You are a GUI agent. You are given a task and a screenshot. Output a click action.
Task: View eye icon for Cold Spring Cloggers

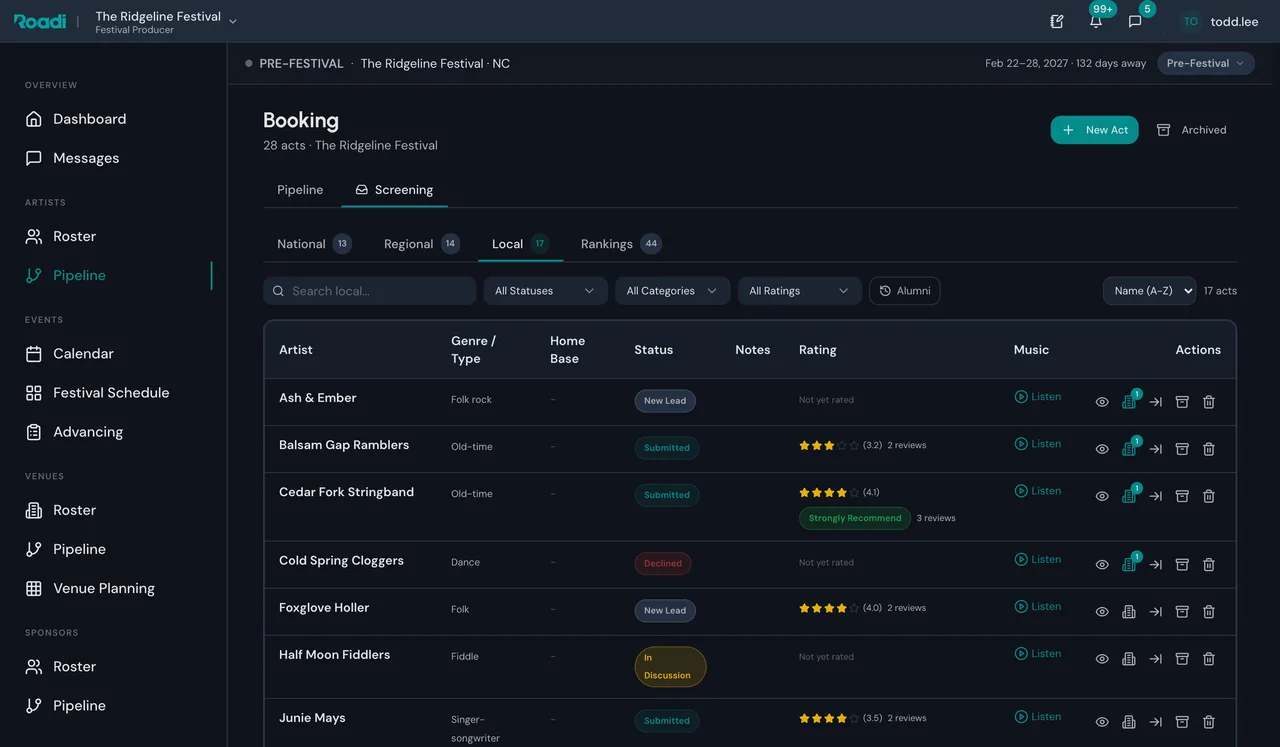point(1102,565)
